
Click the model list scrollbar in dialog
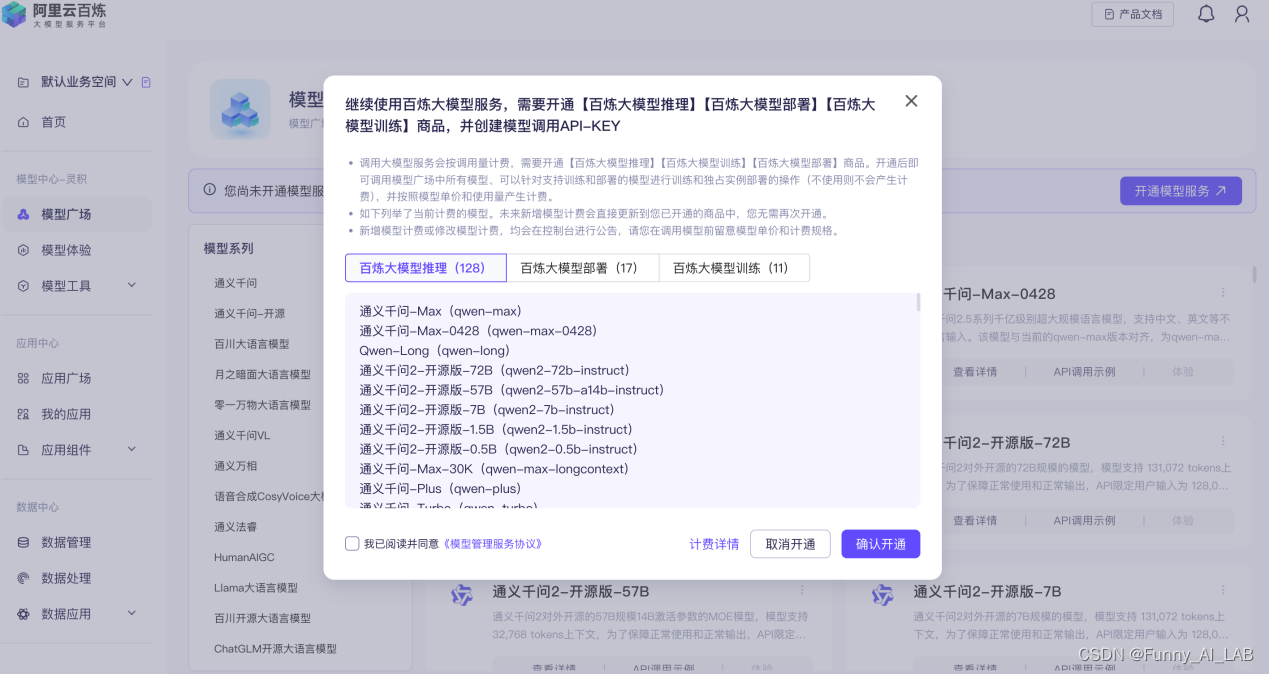pos(917,305)
